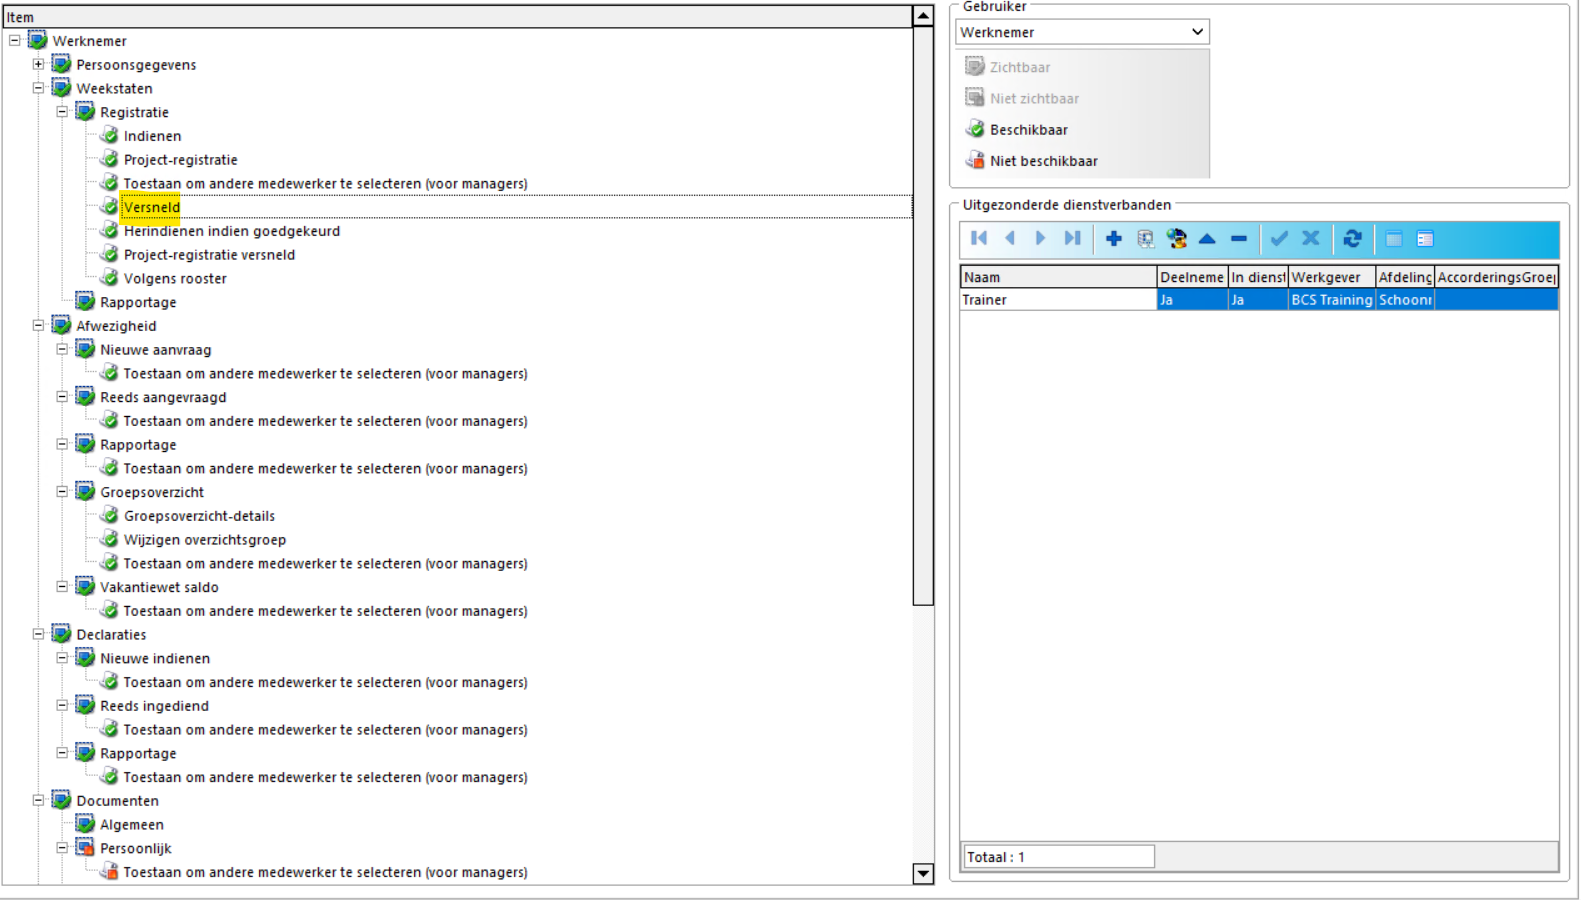Click the Indienen status icon

pyautogui.click(x=110, y=135)
